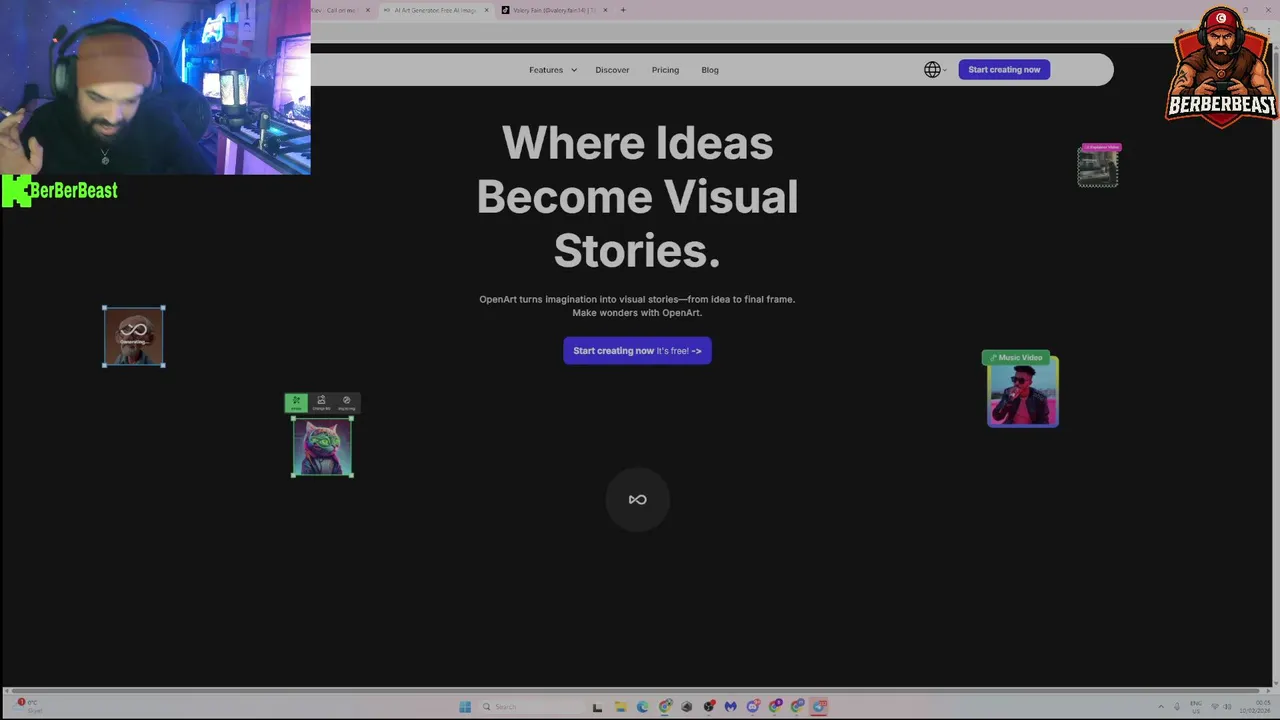Expand the system tray hidden icons chevron
The width and height of the screenshot is (1280, 720).
[1161, 707]
